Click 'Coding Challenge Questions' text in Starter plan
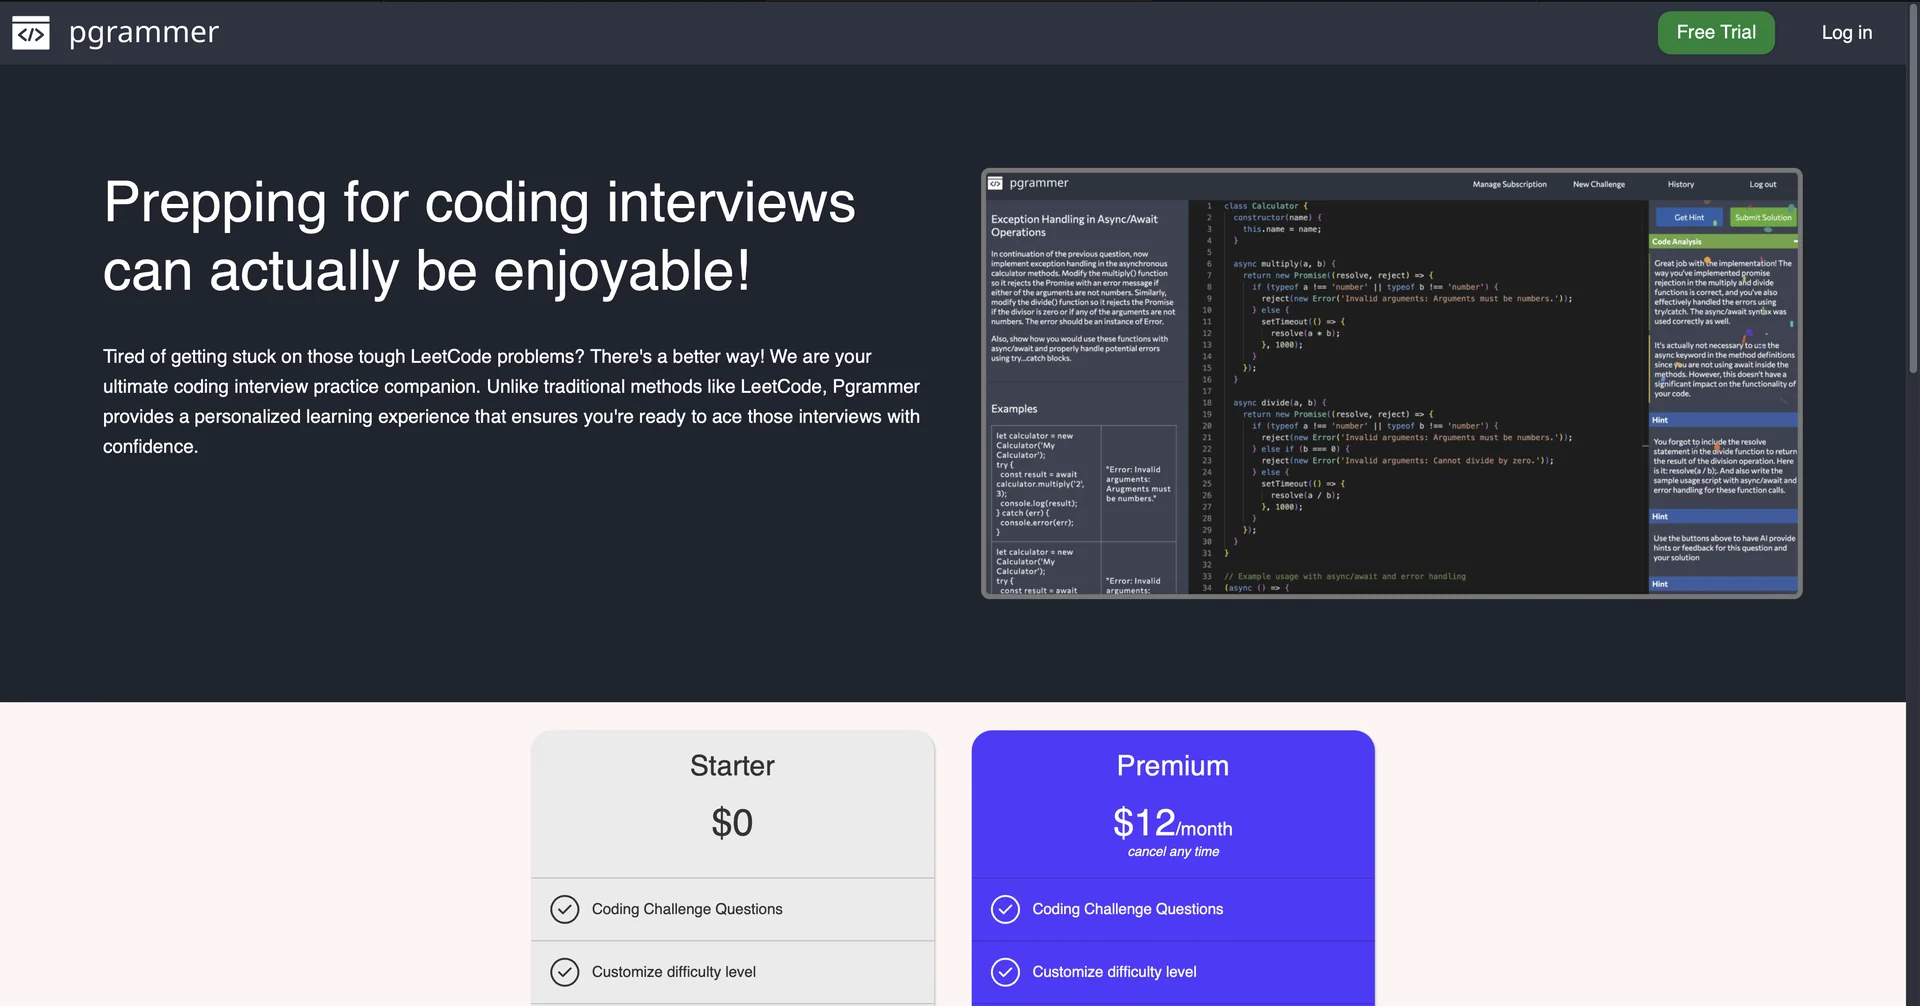 [687, 909]
